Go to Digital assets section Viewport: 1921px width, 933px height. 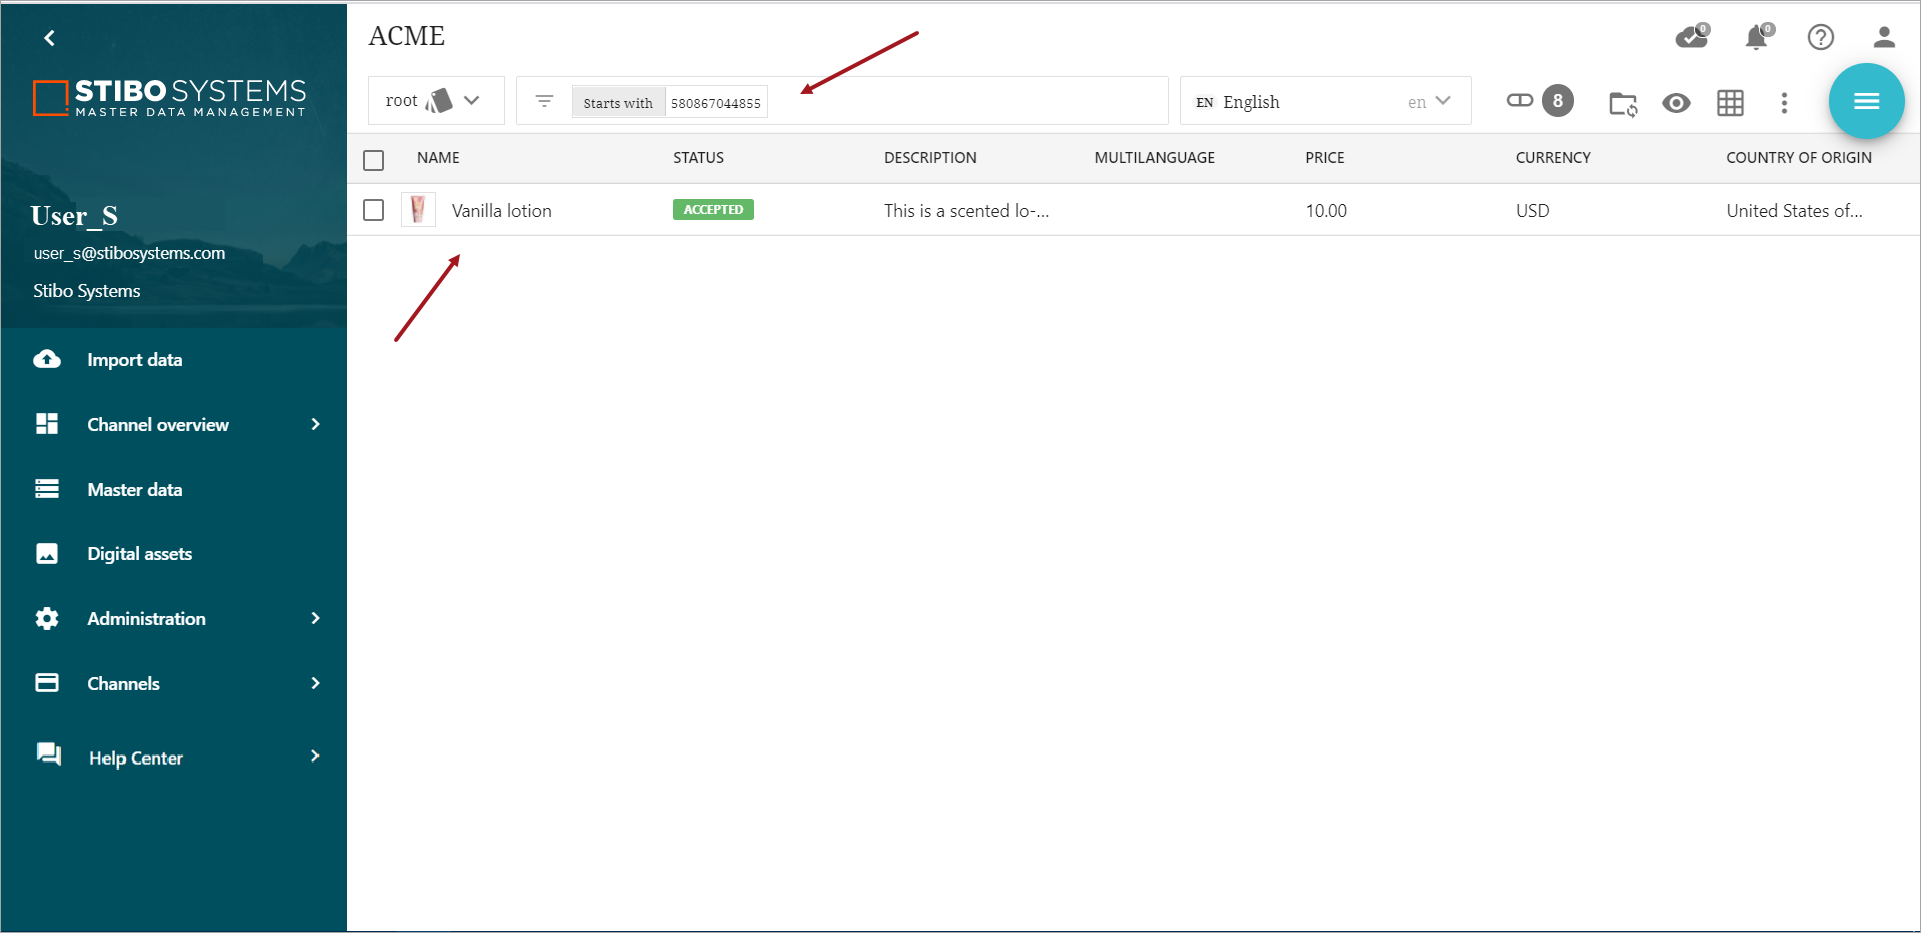[x=139, y=554]
